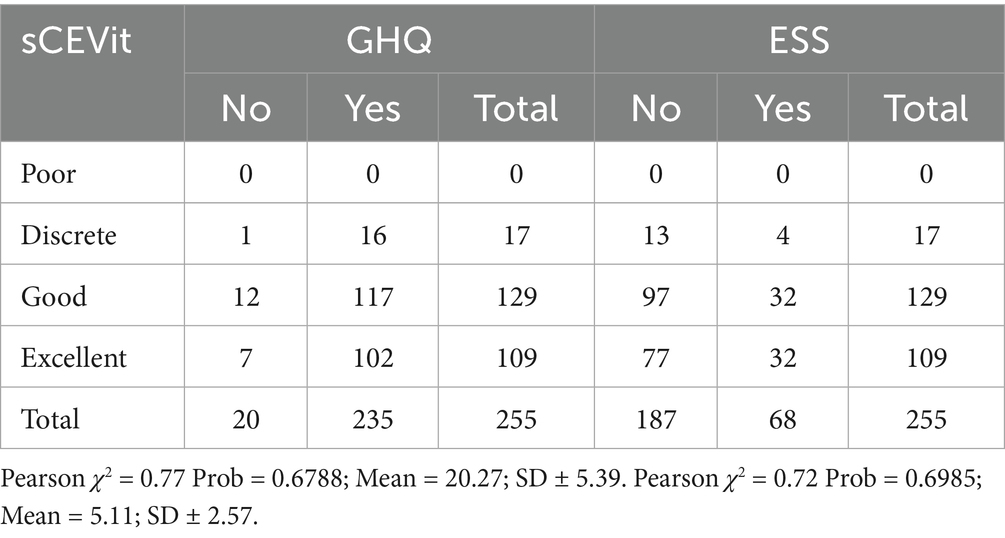The width and height of the screenshot is (1005, 538).
Task: Click the Good row label
Action: click(53, 296)
